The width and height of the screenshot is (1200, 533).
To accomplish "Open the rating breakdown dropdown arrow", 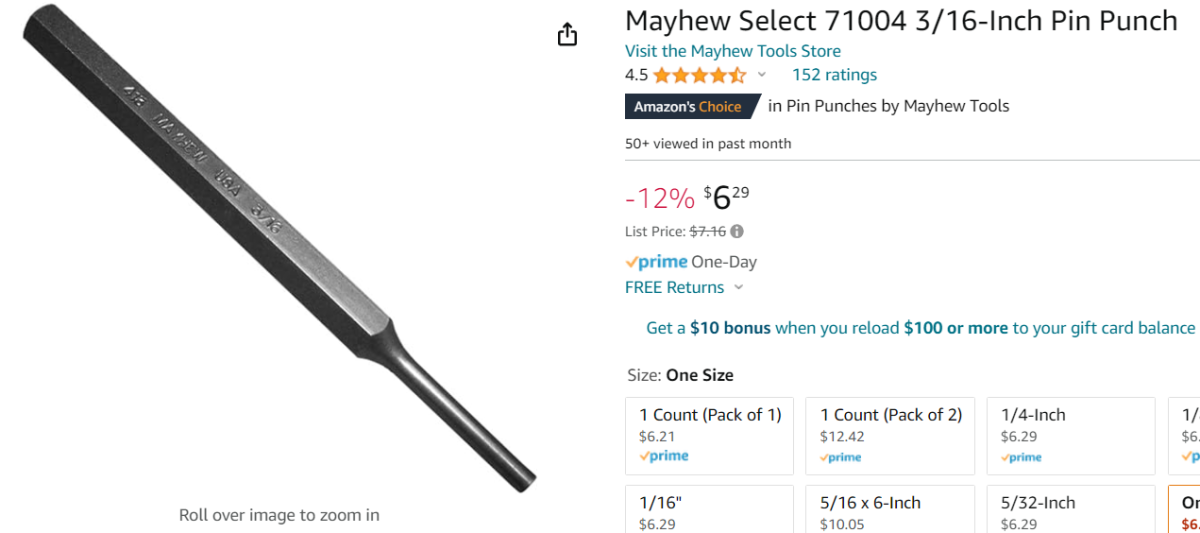I will (x=762, y=75).
